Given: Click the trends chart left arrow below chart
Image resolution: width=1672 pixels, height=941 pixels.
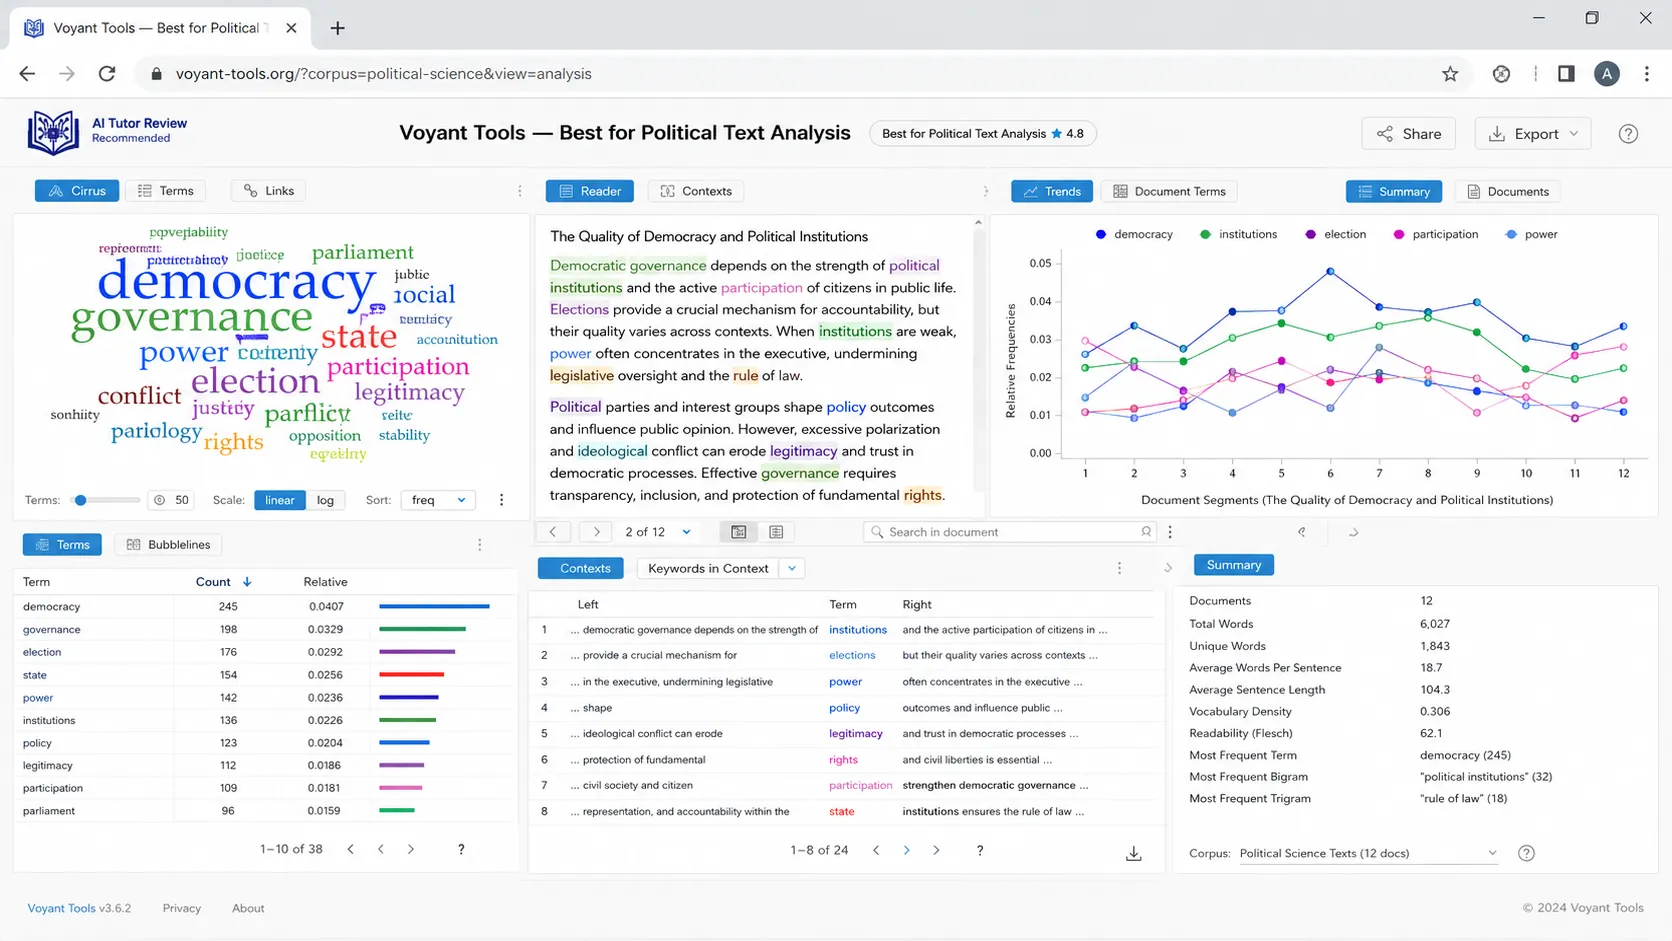Looking at the screenshot, I should coord(1301,532).
